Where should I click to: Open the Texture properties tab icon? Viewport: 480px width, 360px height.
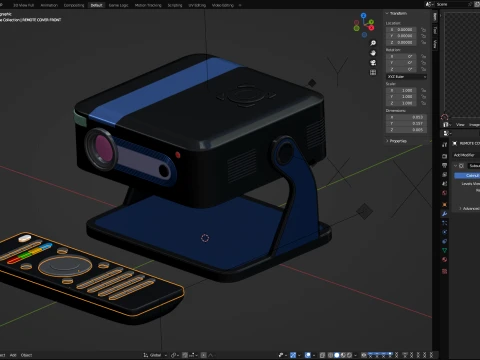coord(444,271)
